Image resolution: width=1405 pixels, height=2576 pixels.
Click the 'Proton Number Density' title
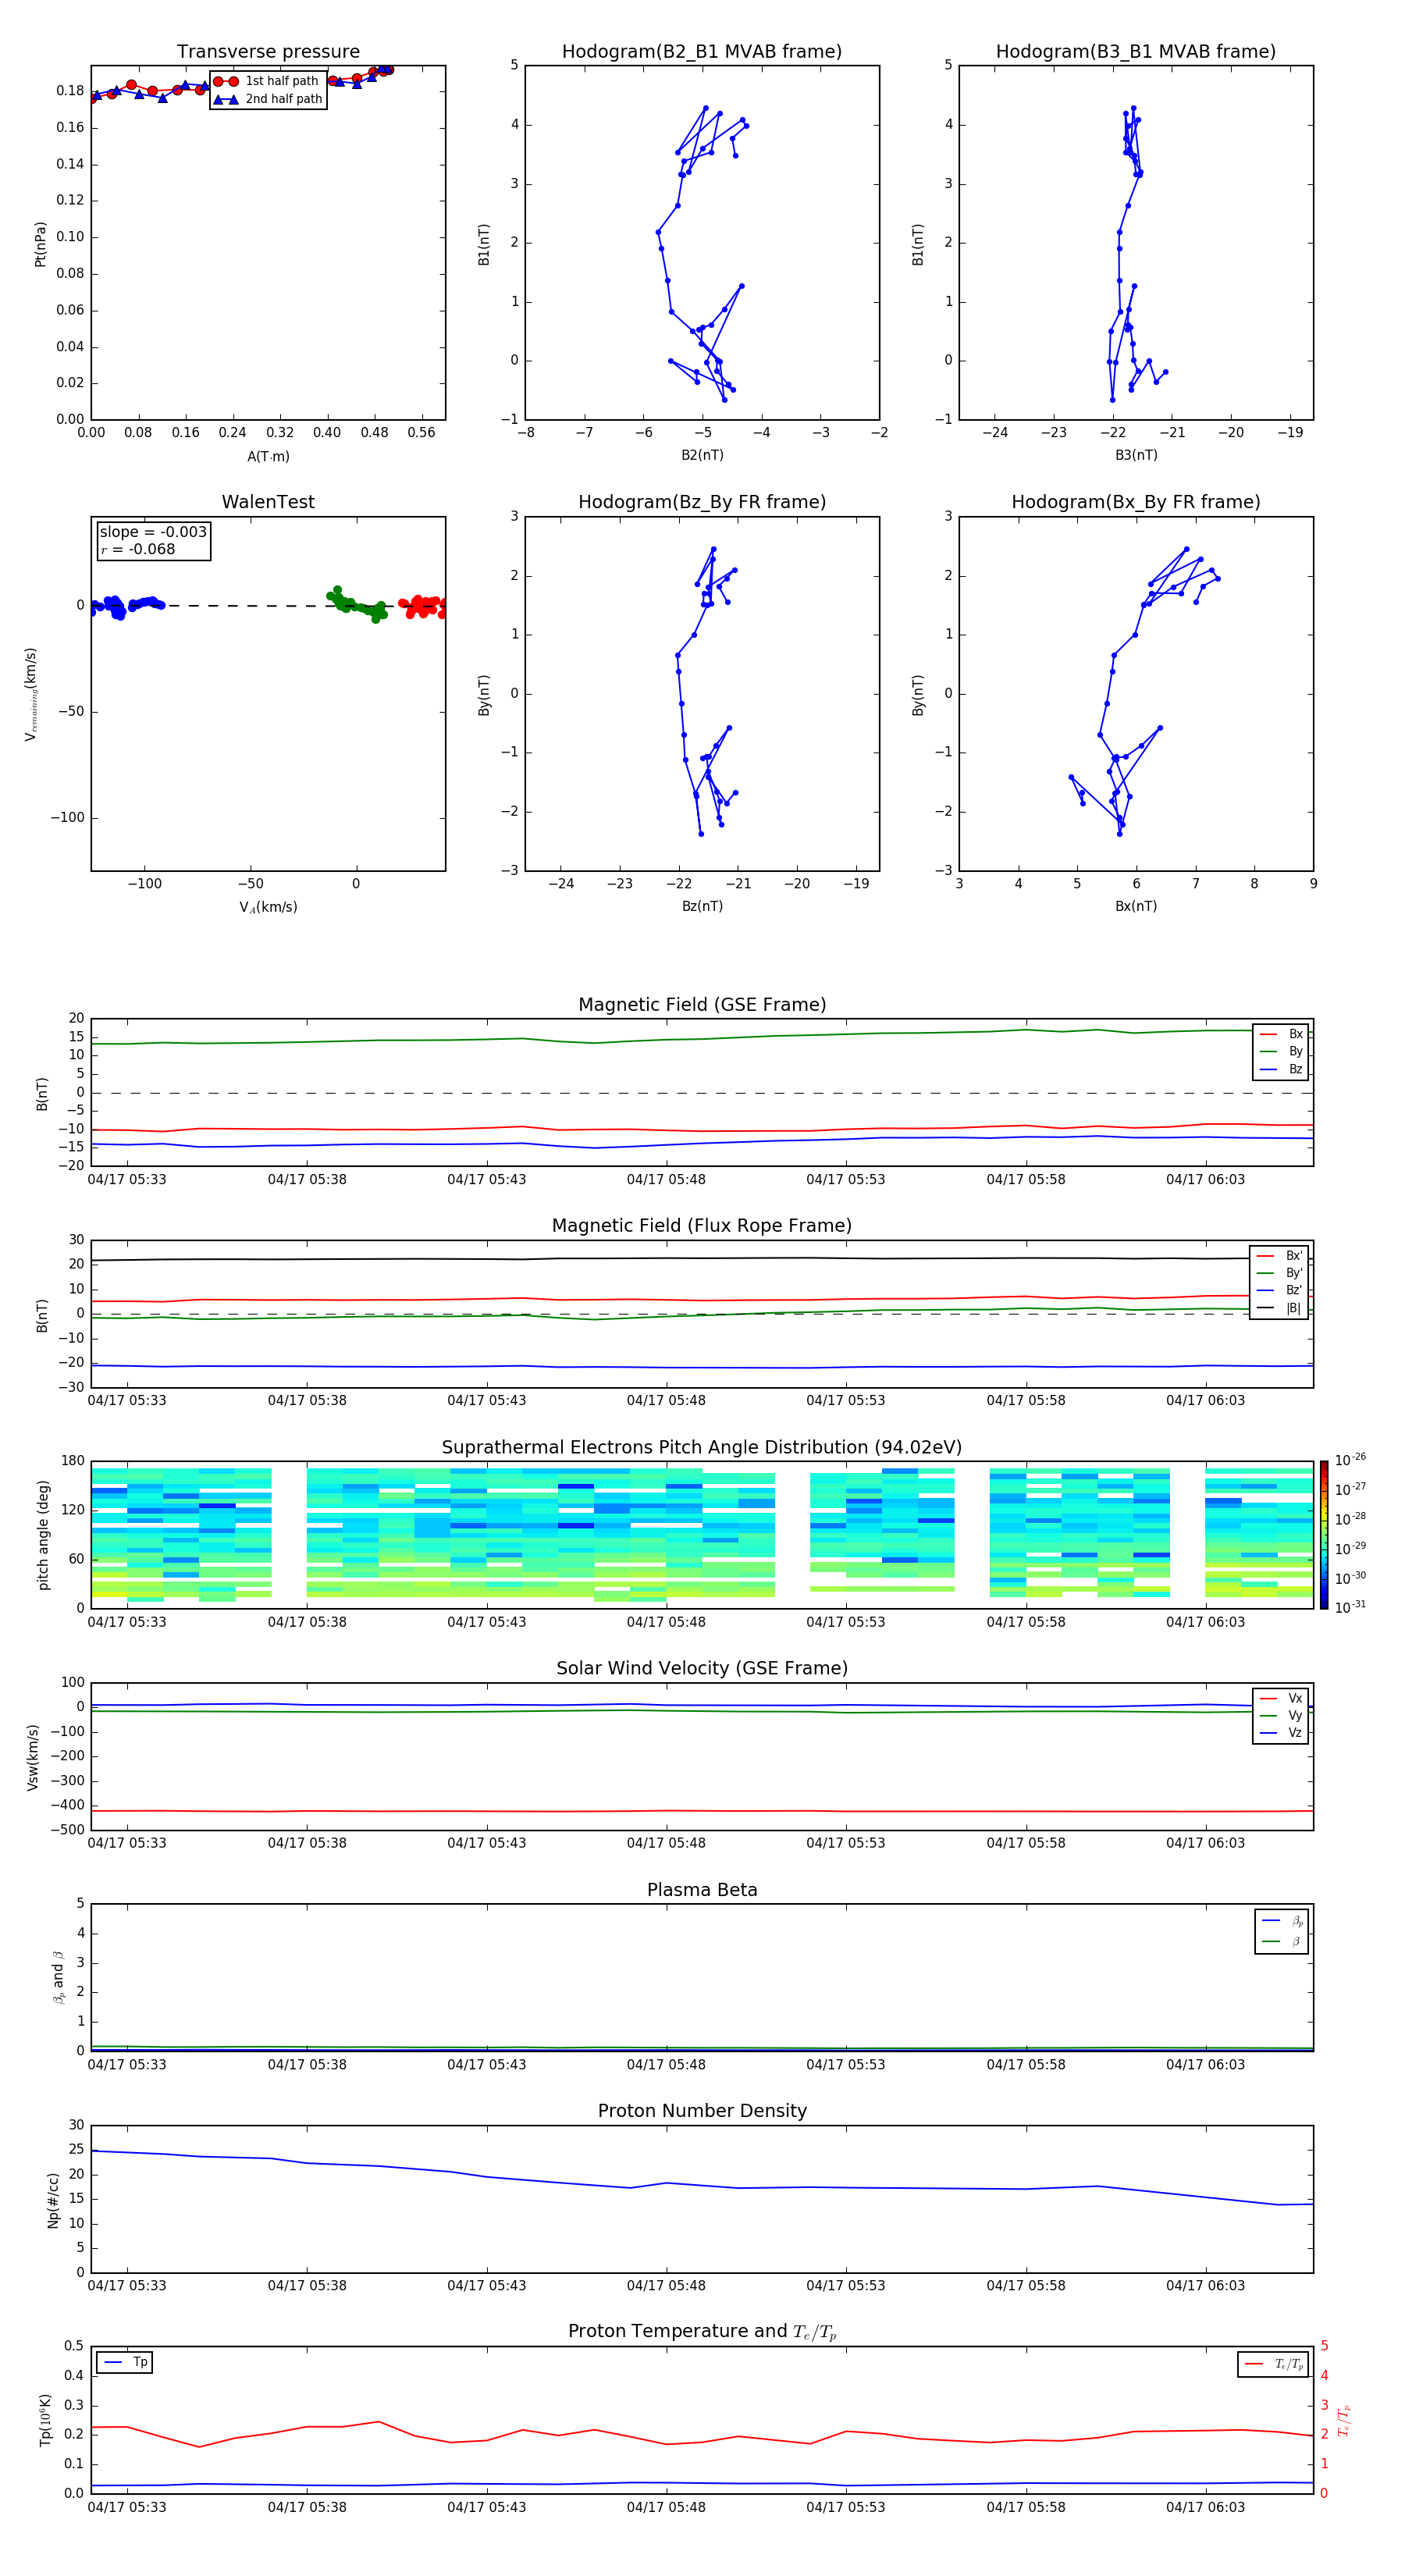702,2112
